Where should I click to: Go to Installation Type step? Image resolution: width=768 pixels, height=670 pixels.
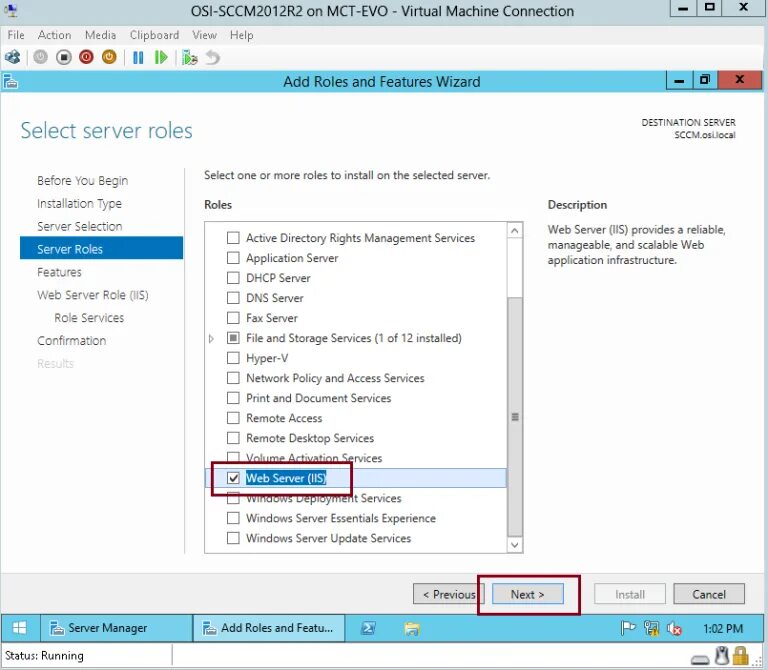click(x=79, y=203)
